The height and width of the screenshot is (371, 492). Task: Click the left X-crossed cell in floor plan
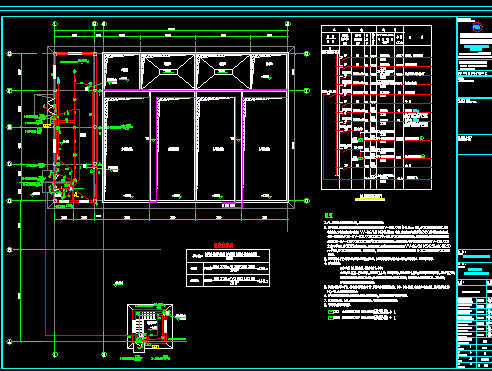(168, 72)
